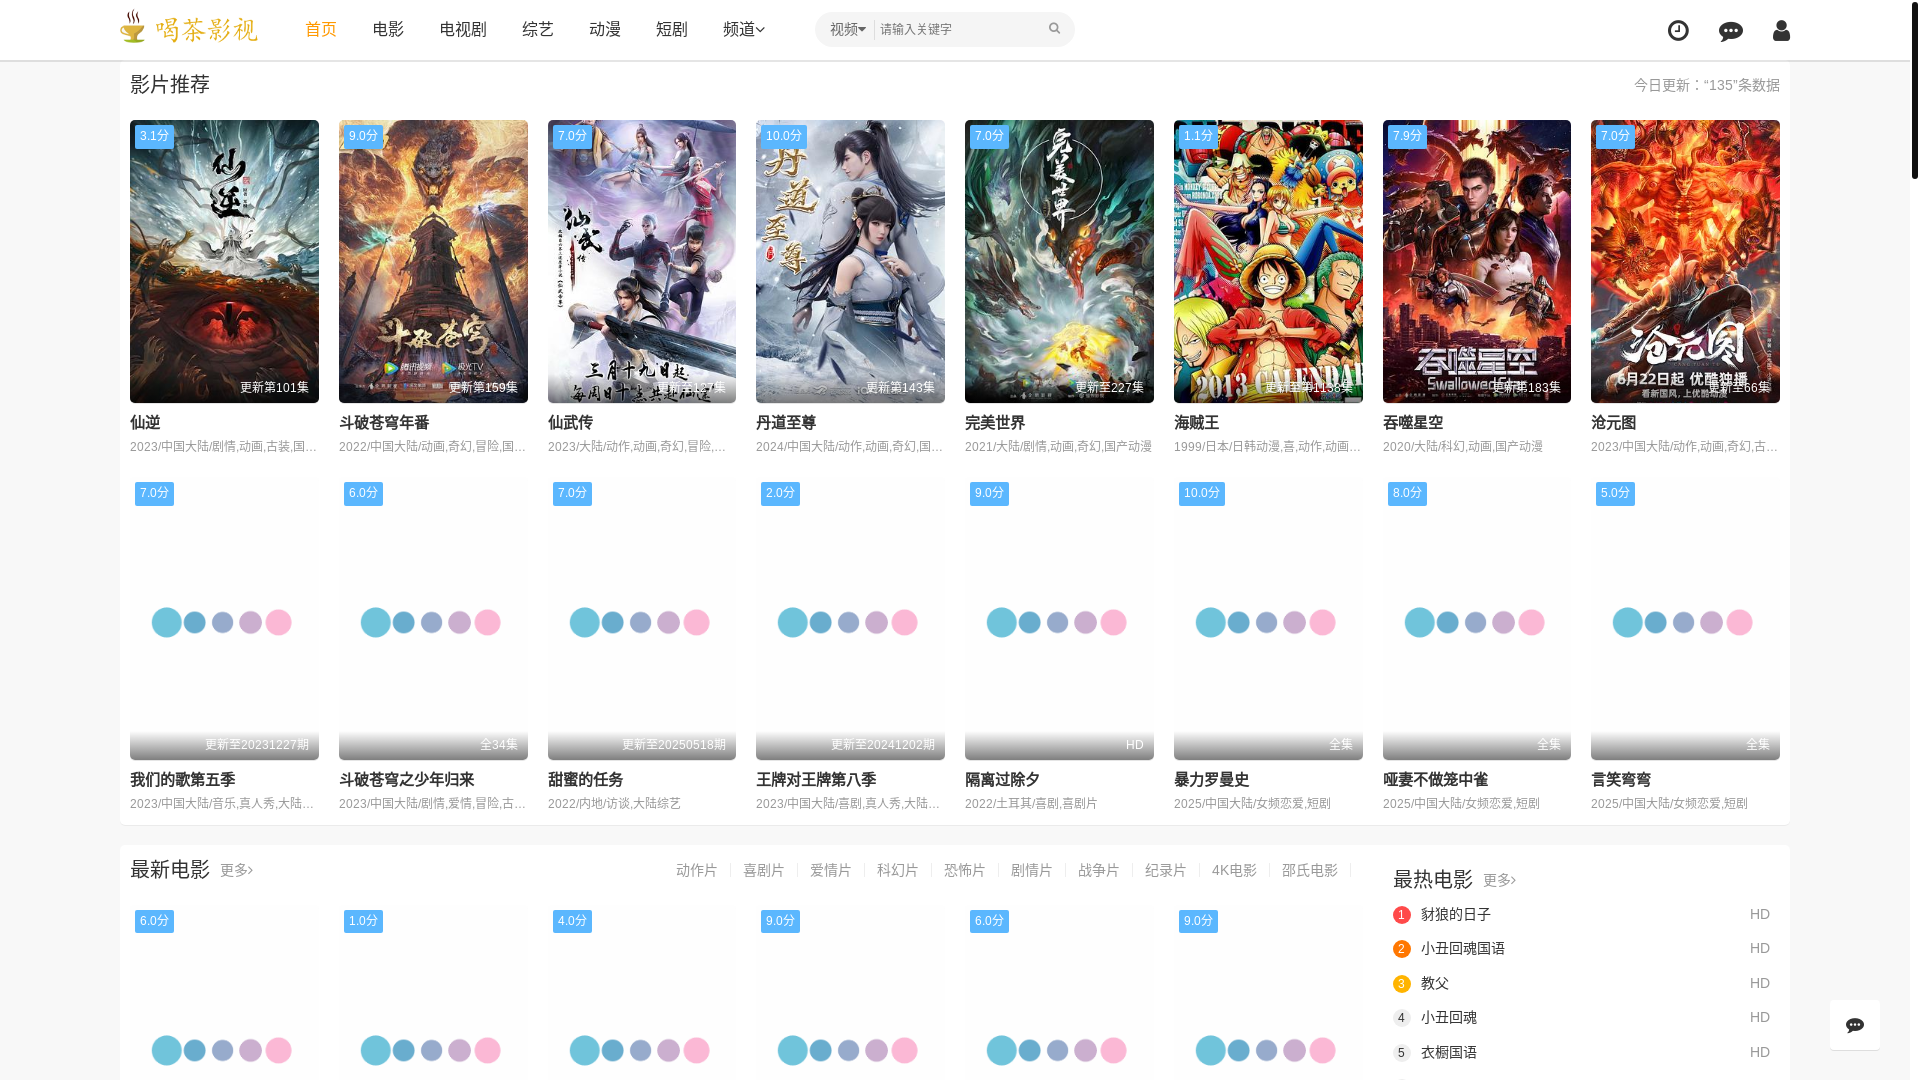This screenshot has height=1080, width=1920.
Task: Open hot movie 小丑回魂国语
Action: click(1462, 949)
